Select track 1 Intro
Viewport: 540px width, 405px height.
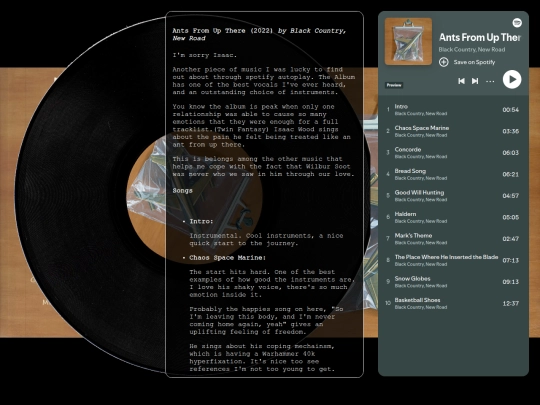click(453, 110)
